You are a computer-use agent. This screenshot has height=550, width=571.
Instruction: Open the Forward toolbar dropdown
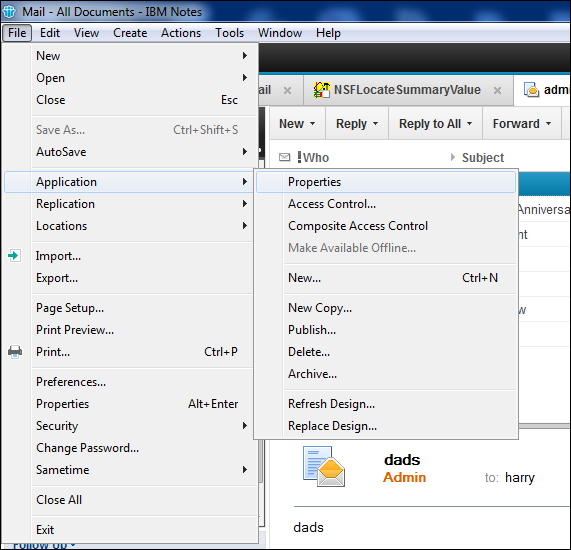point(548,124)
